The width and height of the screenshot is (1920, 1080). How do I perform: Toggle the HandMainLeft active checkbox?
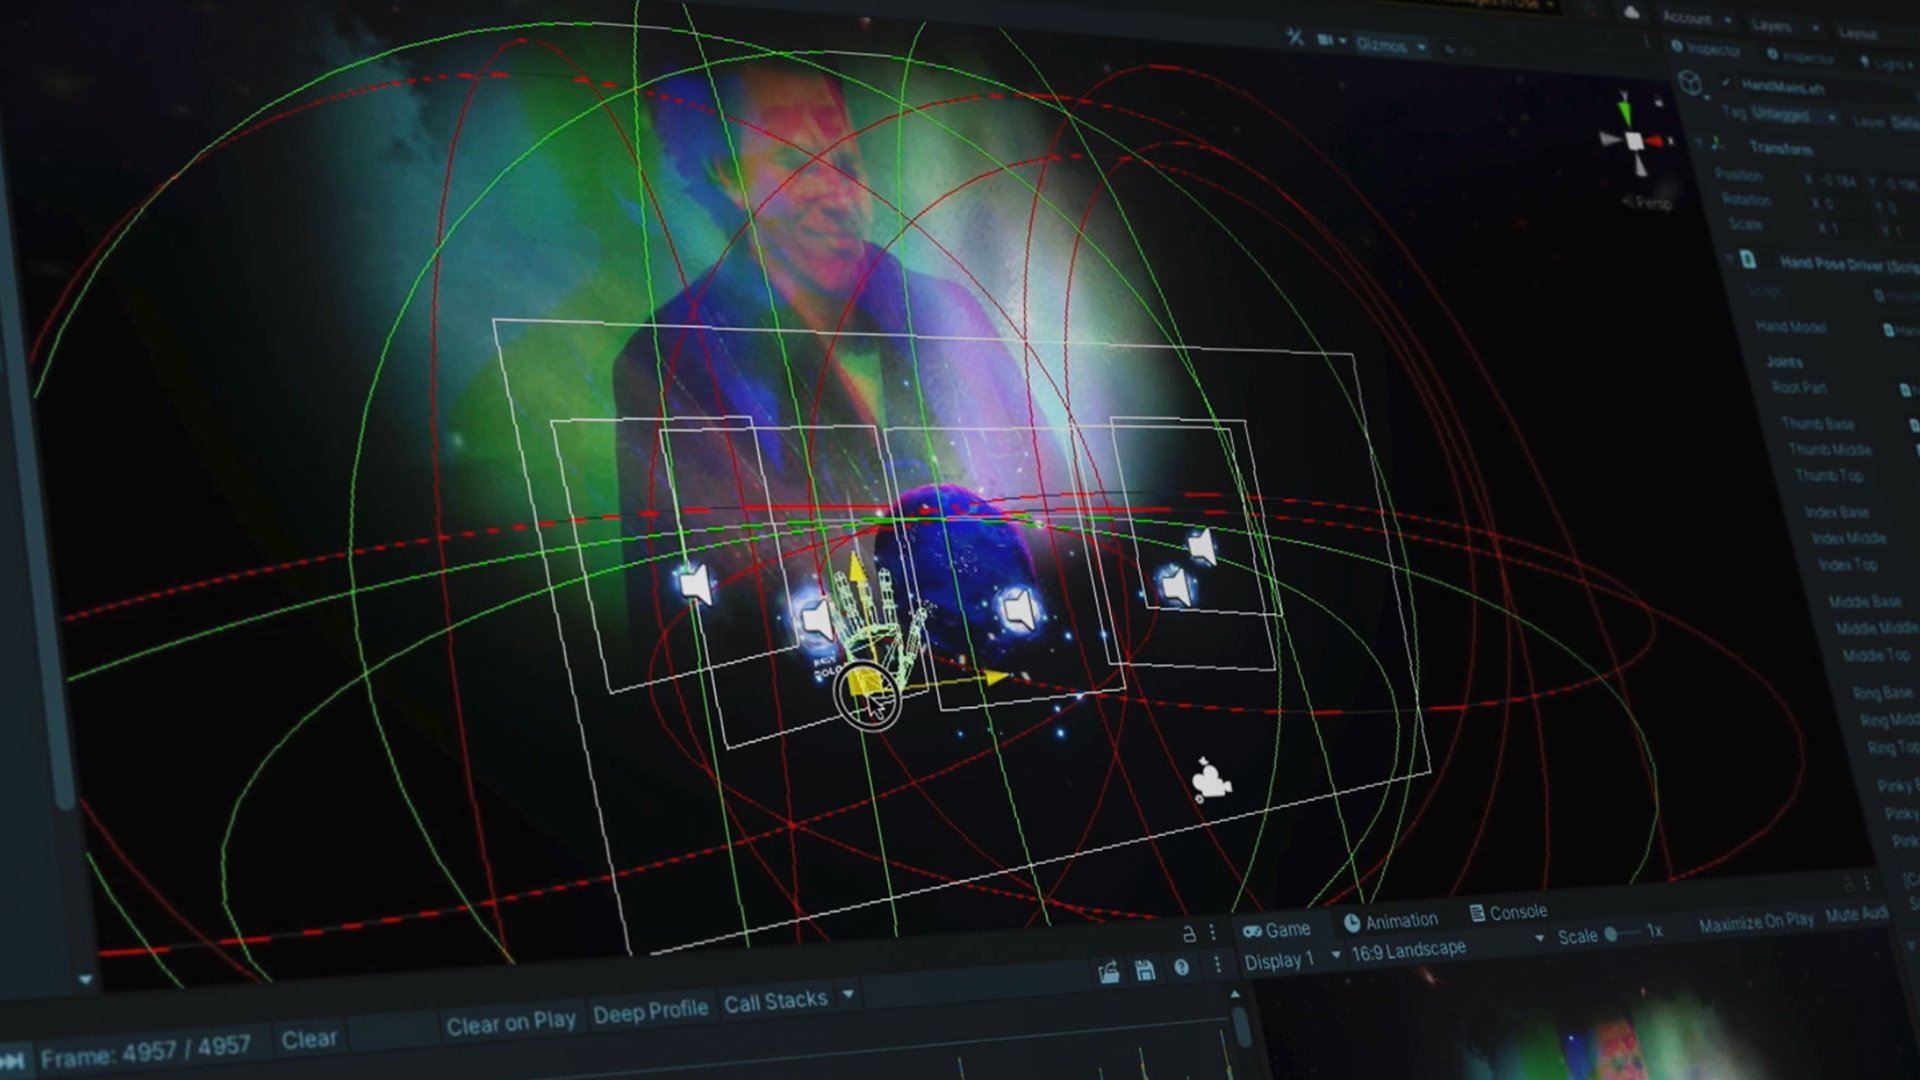coord(1727,82)
